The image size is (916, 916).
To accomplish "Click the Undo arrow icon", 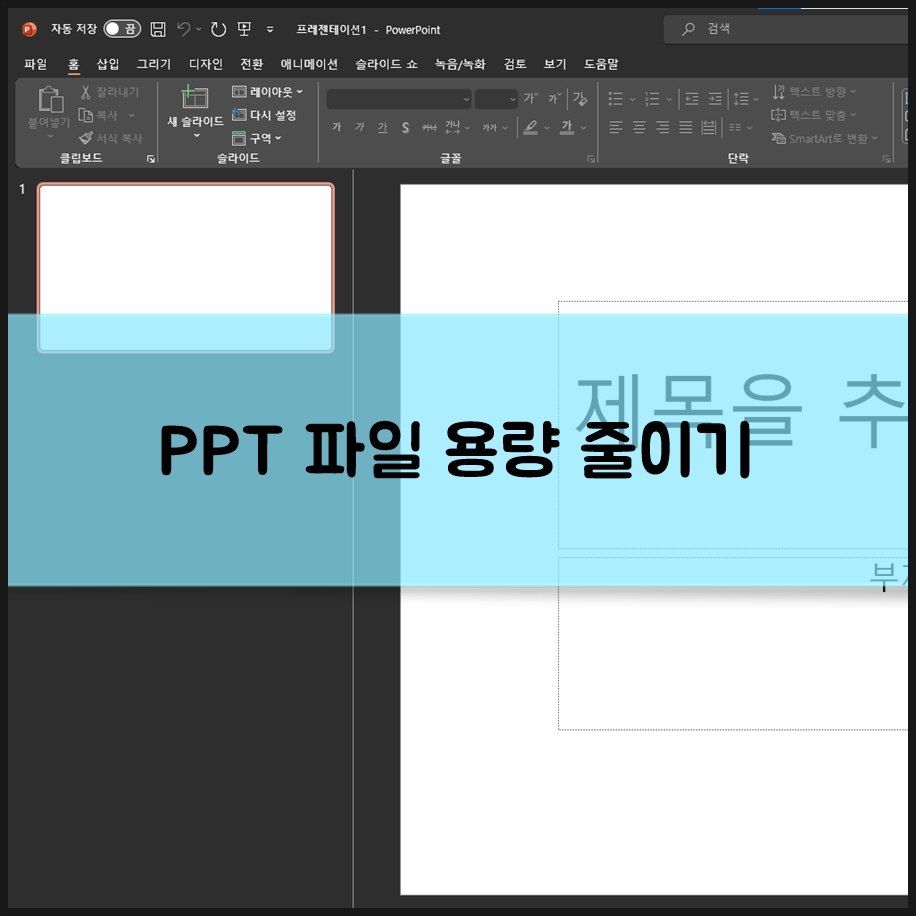I will pos(183,29).
